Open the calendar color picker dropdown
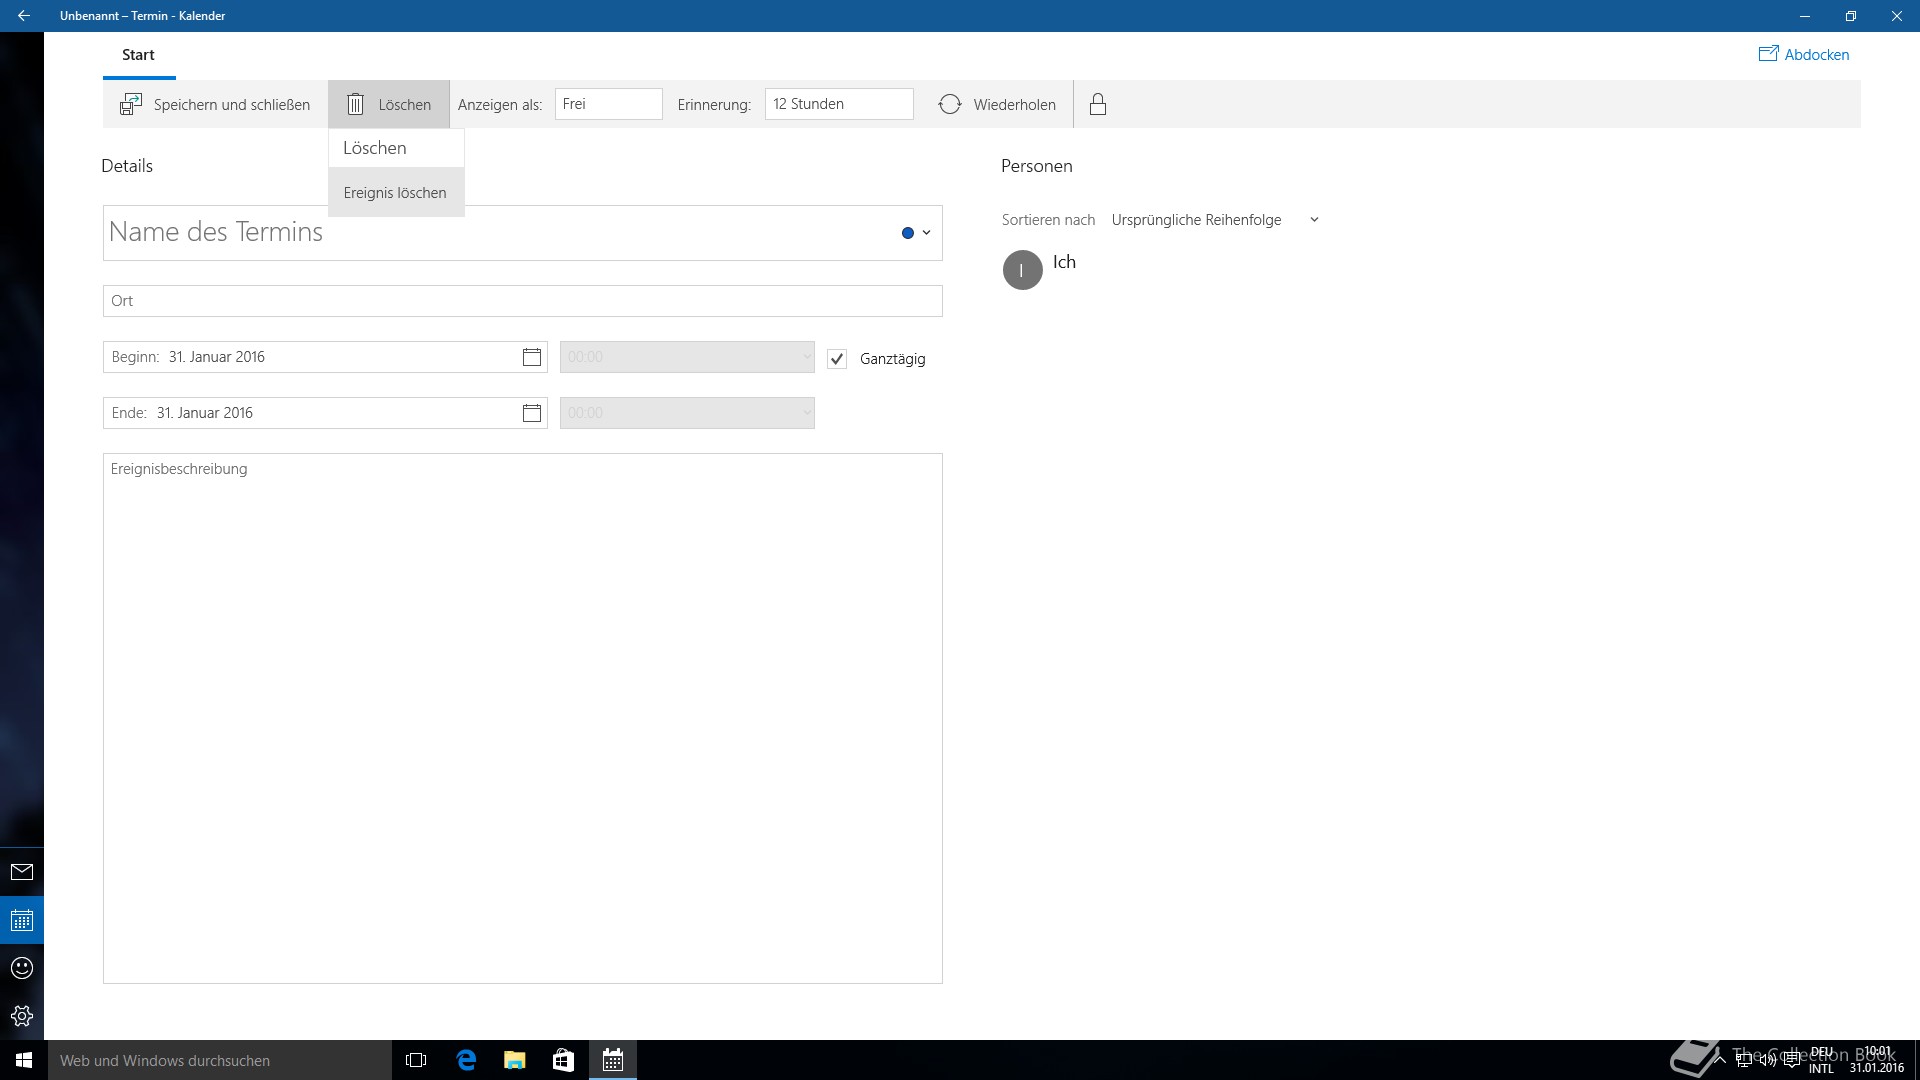 [916, 233]
